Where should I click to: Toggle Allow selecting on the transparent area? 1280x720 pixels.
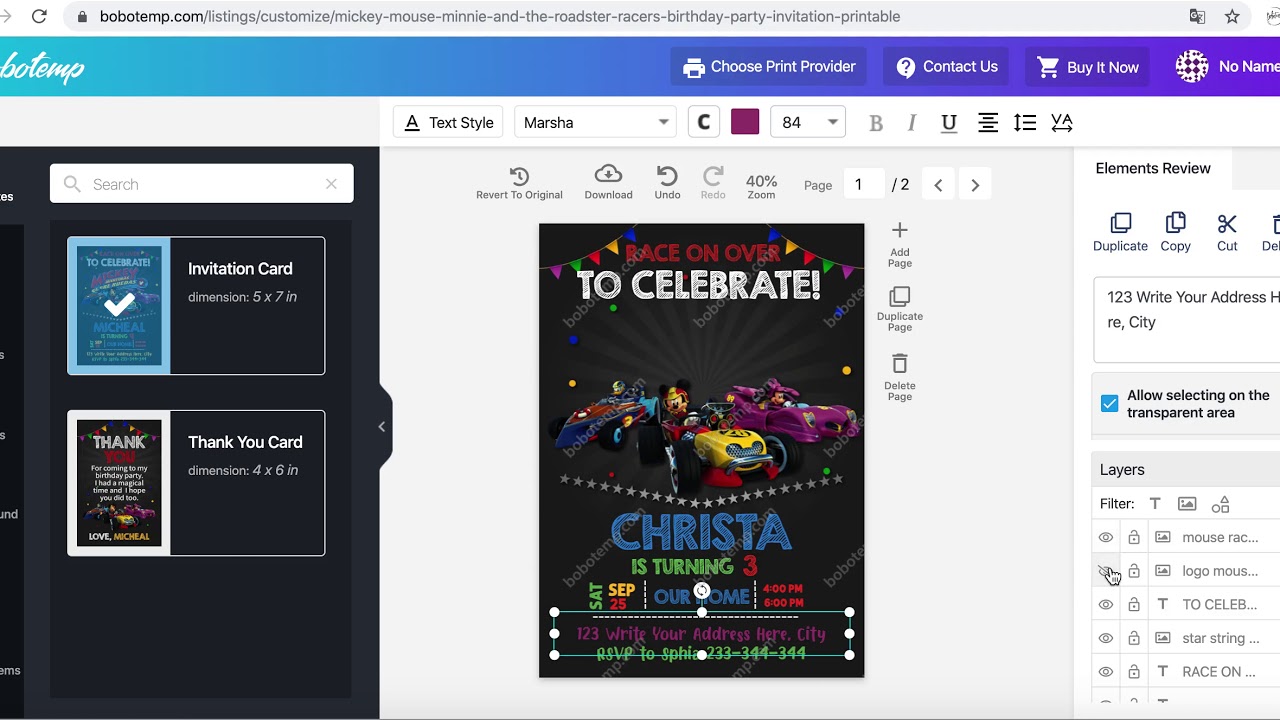click(x=1110, y=403)
